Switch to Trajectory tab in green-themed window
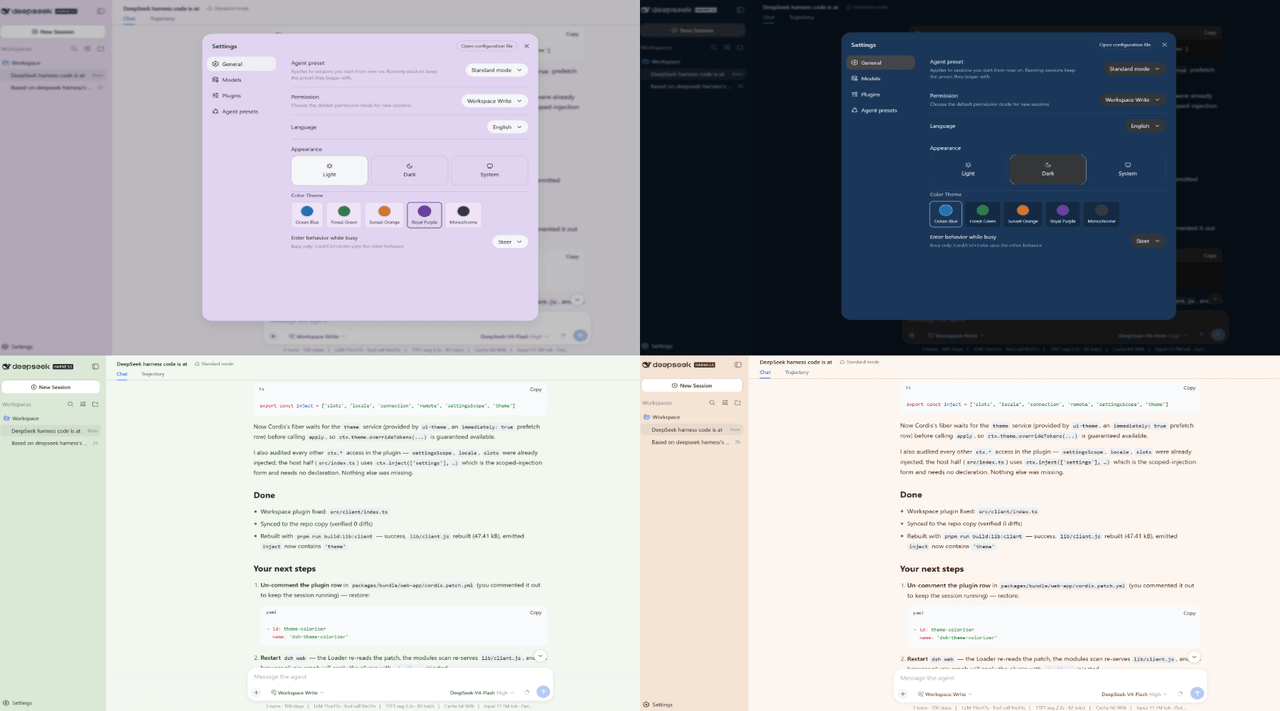 [x=153, y=374]
